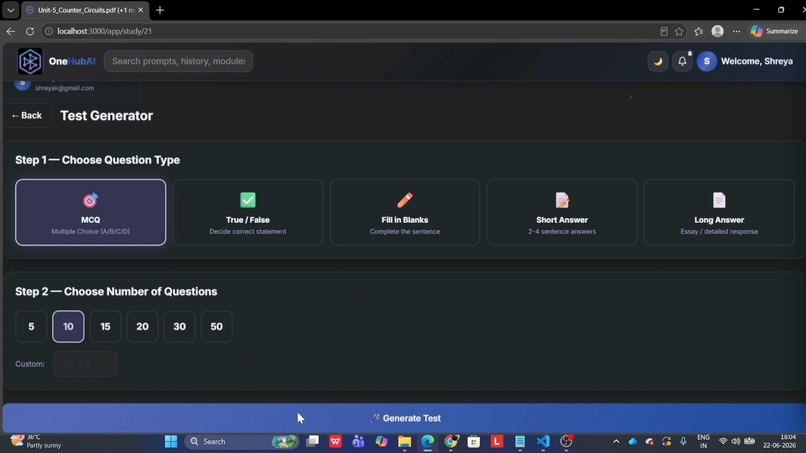This screenshot has height=453, width=806.
Task: Set number of questions to 10
Action: tap(68, 327)
